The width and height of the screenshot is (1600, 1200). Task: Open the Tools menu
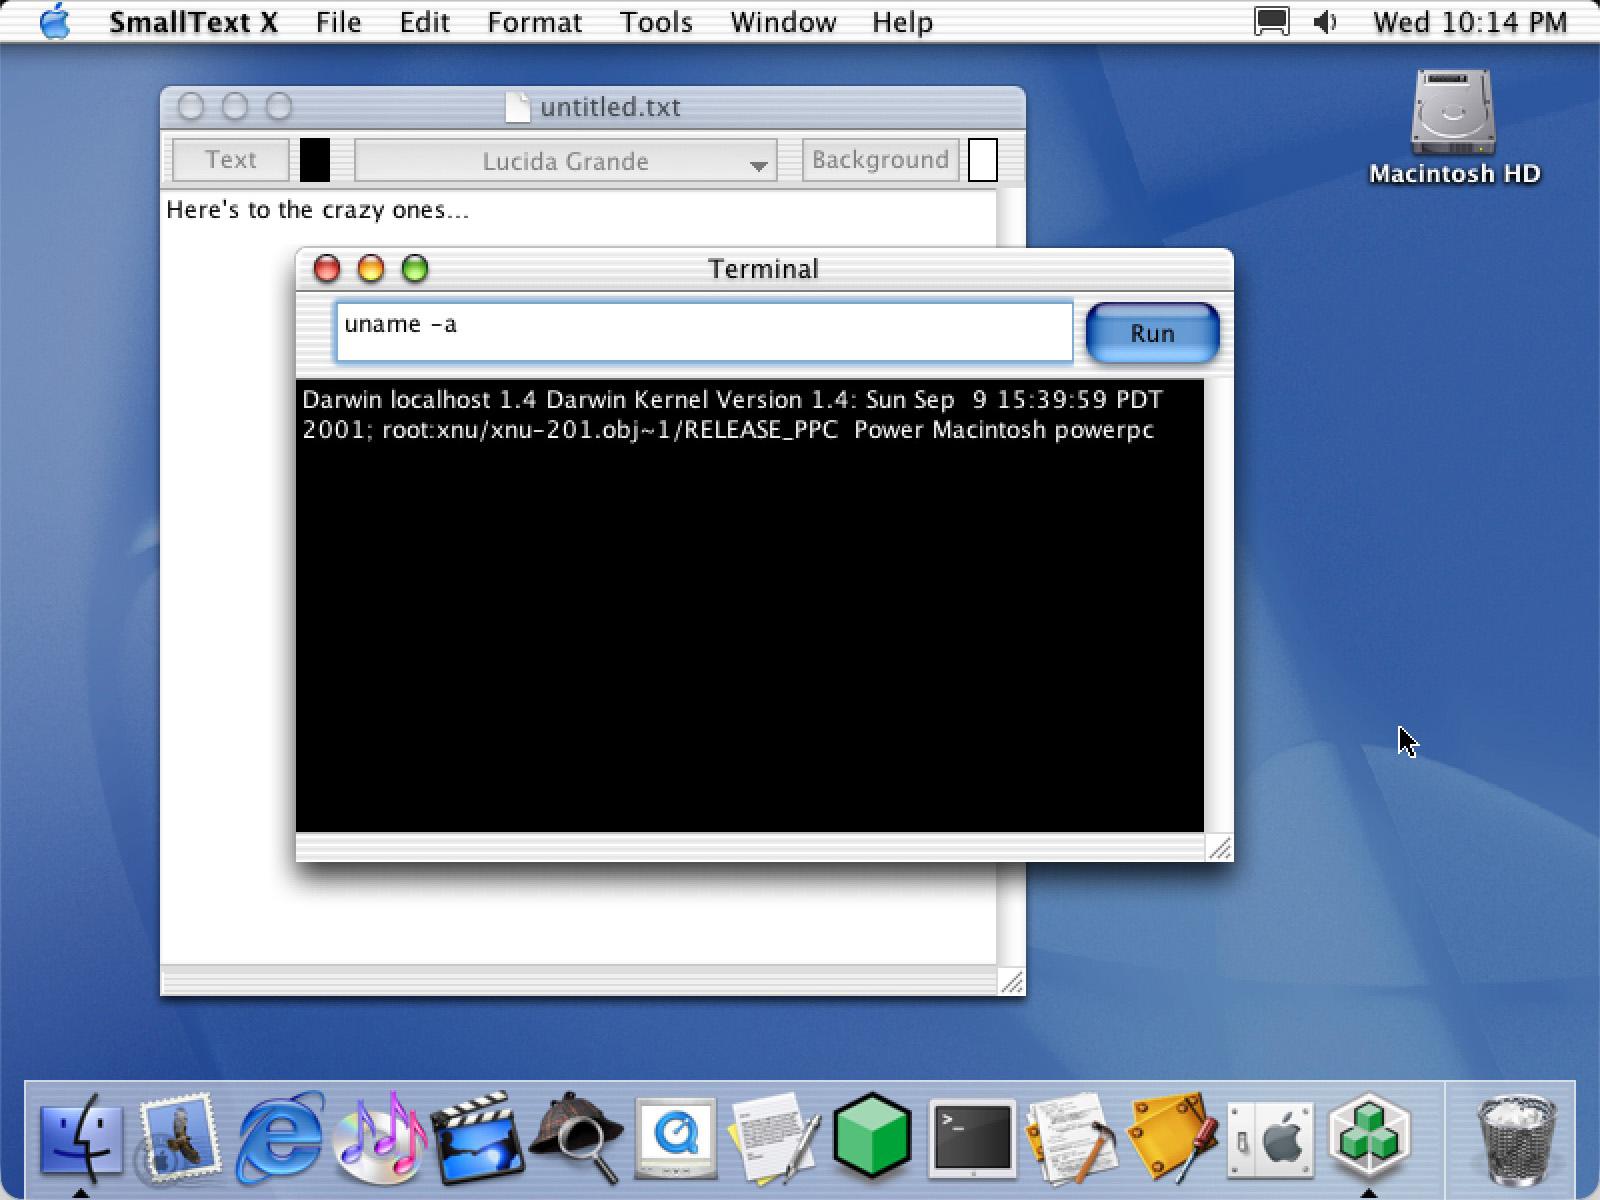(x=656, y=22)
